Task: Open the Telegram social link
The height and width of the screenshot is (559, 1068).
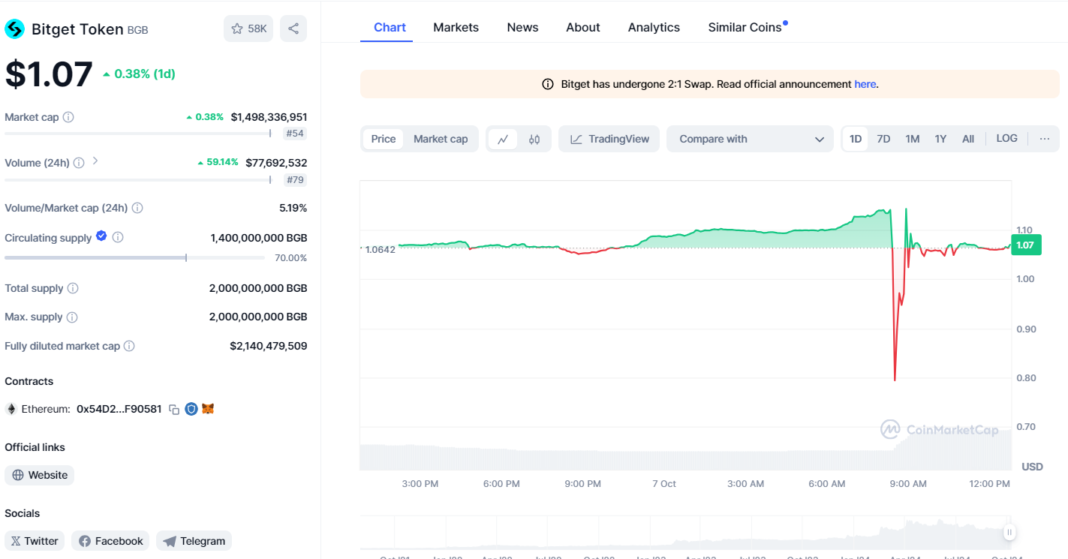Action: coord(194,541)
